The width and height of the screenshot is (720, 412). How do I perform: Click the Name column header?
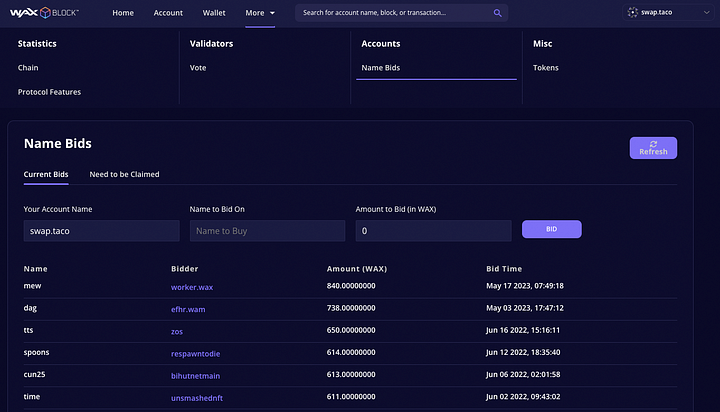(36, 269)
